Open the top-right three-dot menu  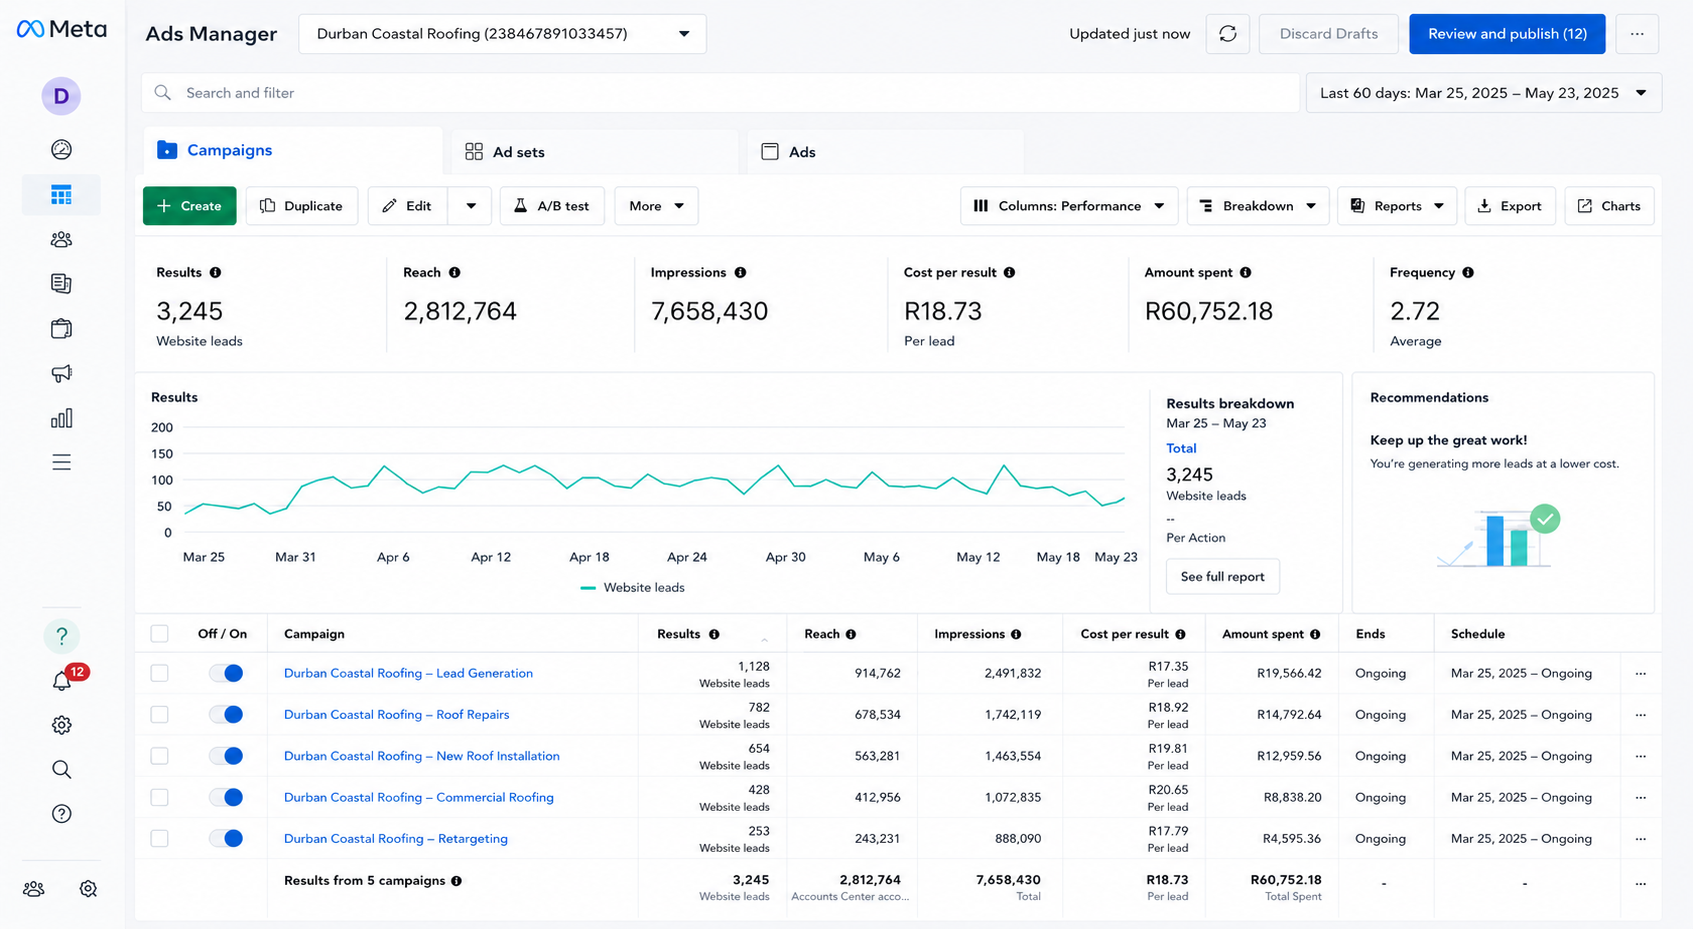point(1637,34)
